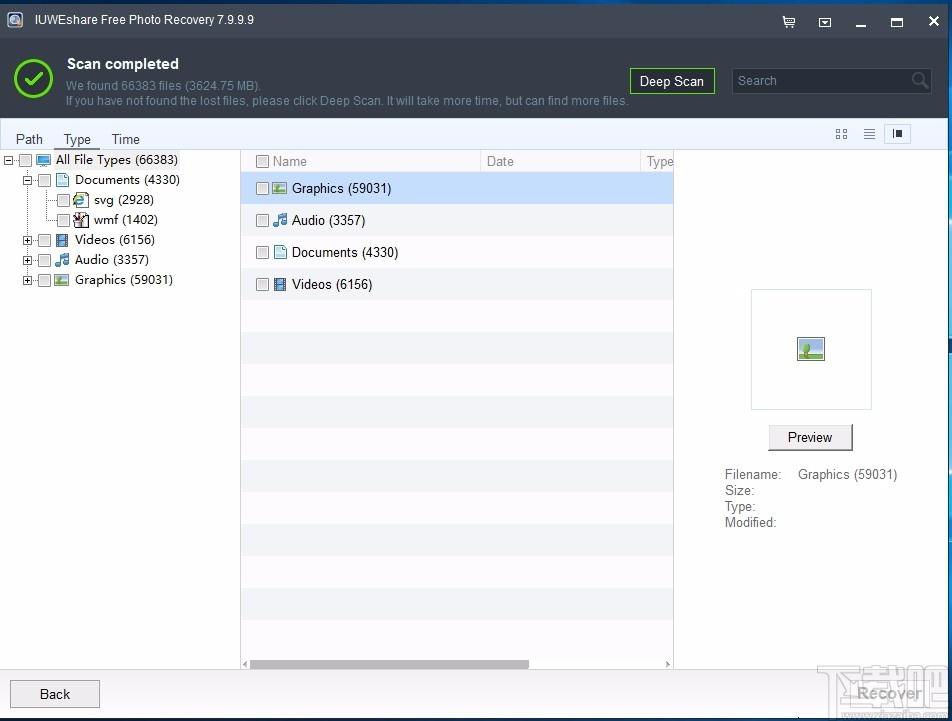The height and width of the screenshot is (721, 952).
Task: Toggle the Name header select-all checkbox
Action: [x=262, y=161]
